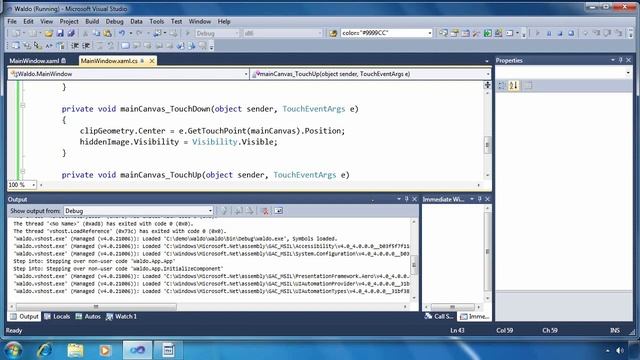Switch to the Call Stack tab
This screenshot has width=640, height=360.
point(439,316)
